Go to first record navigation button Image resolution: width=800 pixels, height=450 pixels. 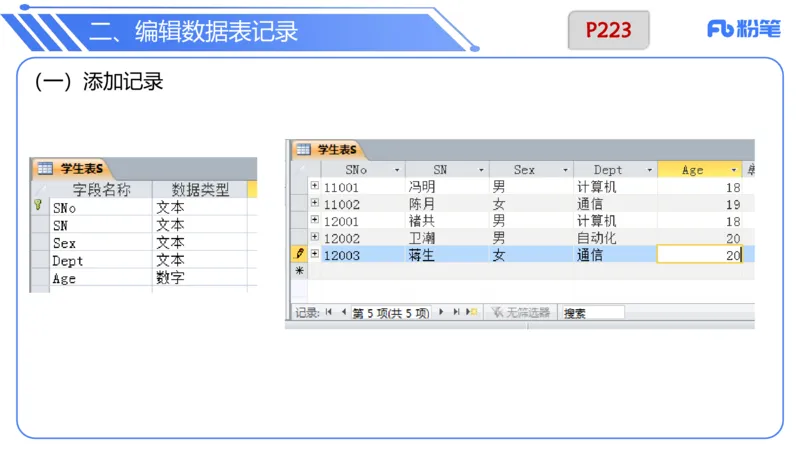329,312
